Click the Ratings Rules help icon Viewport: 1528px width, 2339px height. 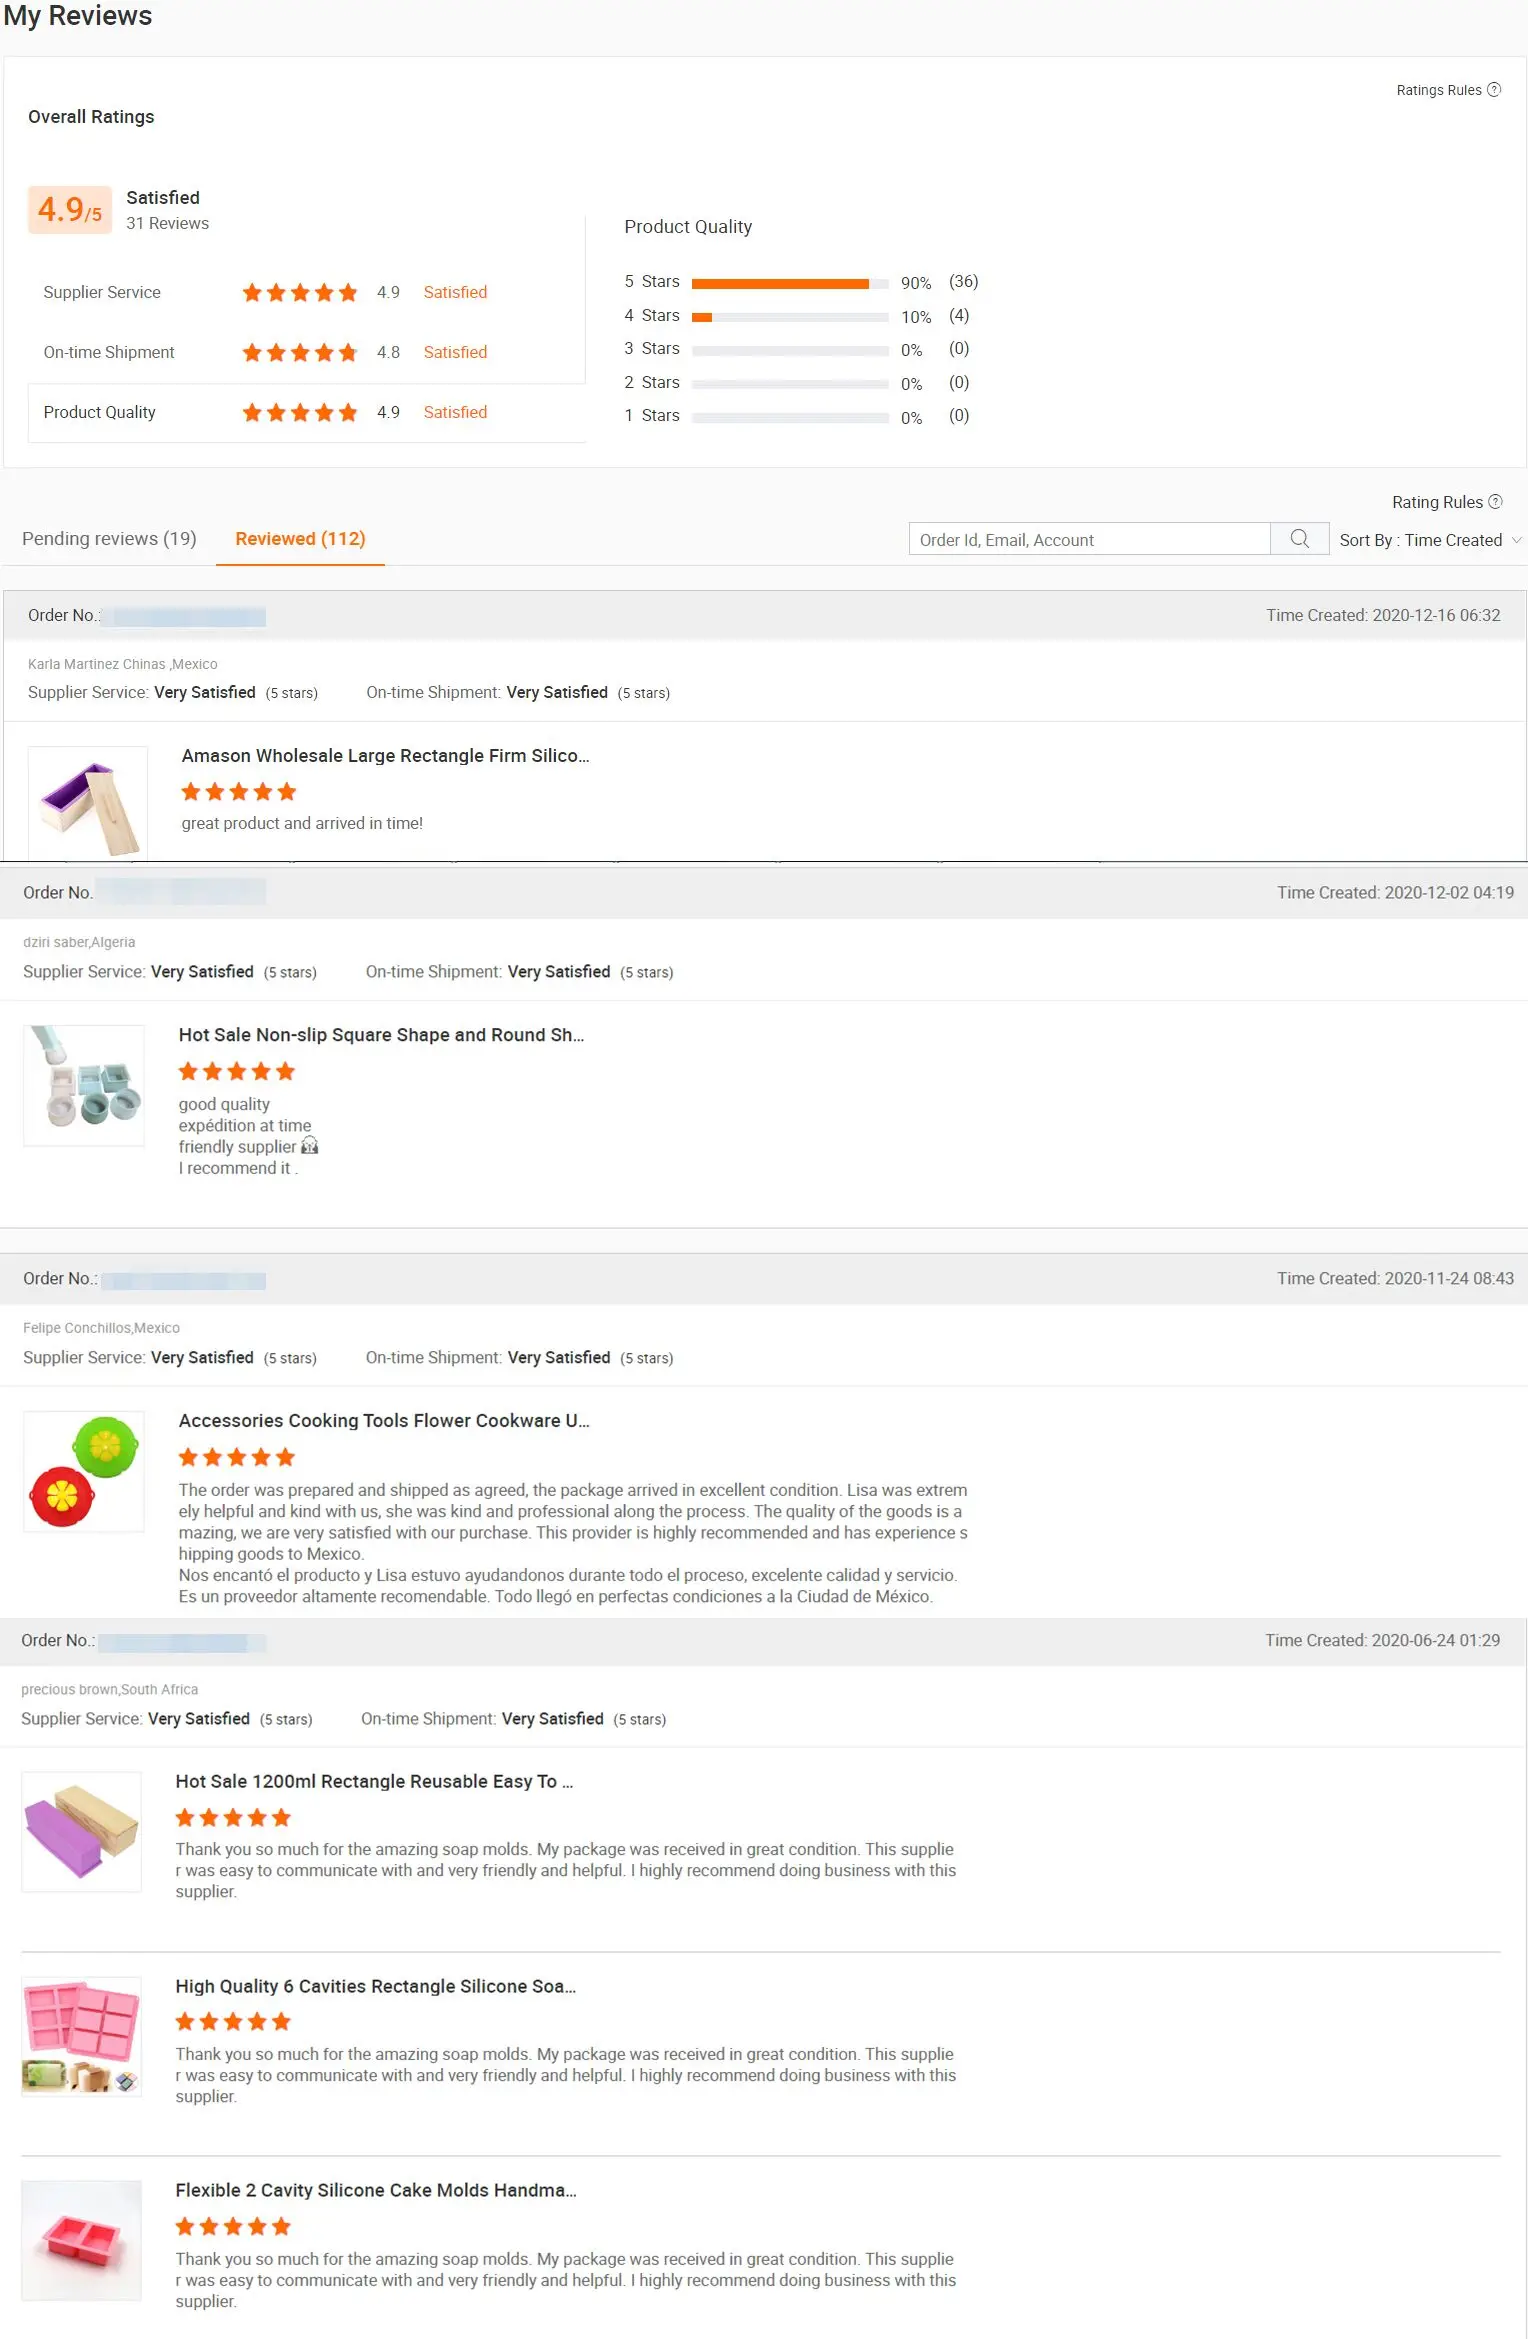tap(1494, 90)
